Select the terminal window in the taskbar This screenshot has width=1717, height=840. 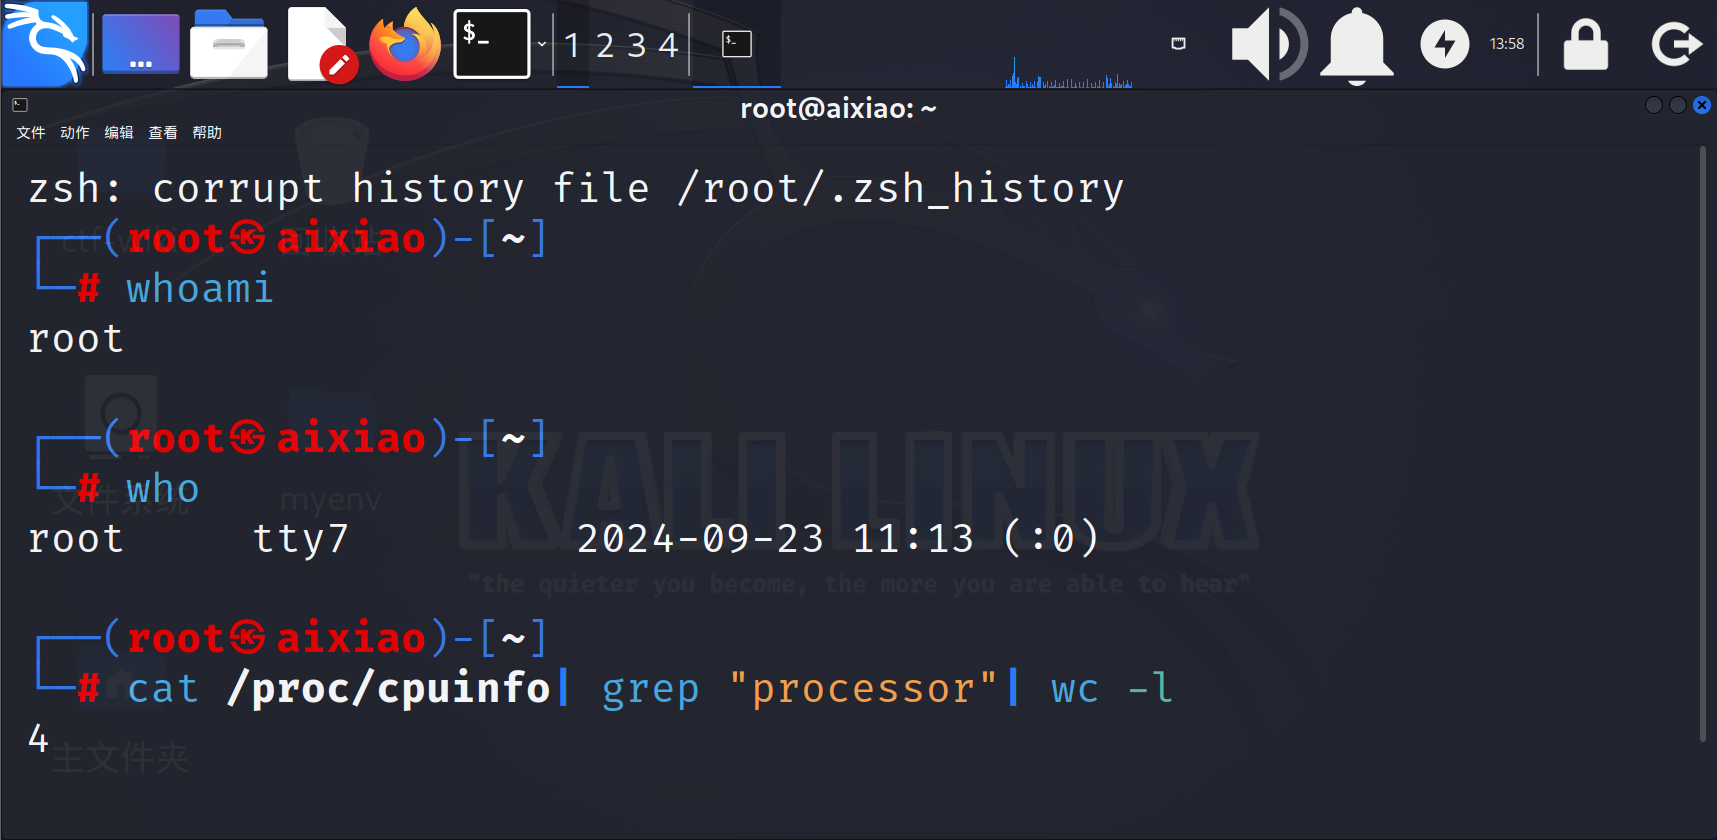737,44
